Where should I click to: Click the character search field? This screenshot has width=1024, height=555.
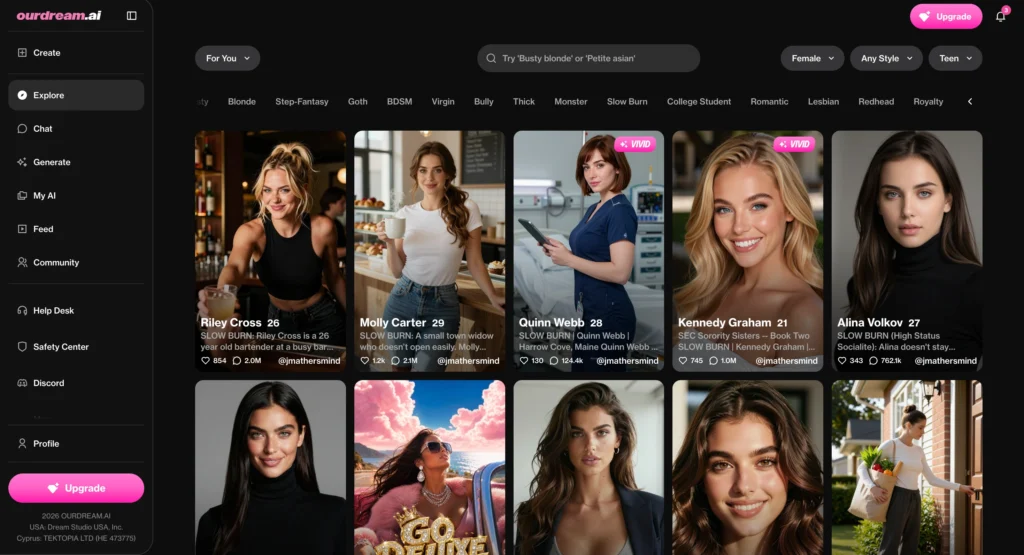[x=588, y=58]
